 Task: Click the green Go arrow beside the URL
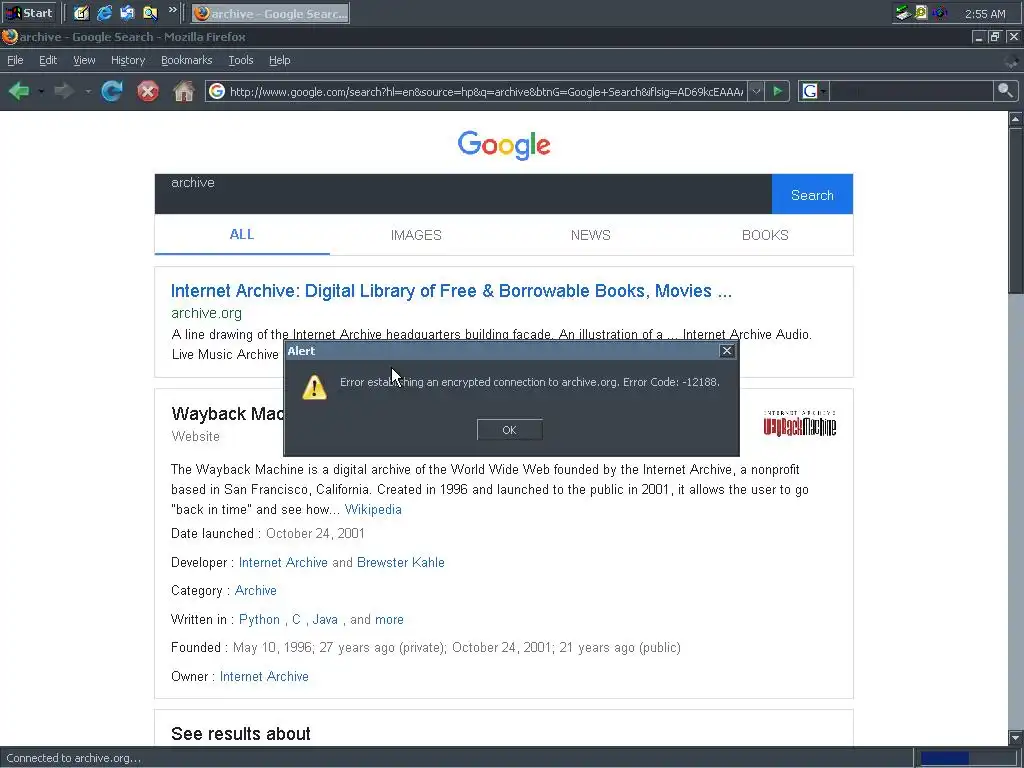coord(777,91)
